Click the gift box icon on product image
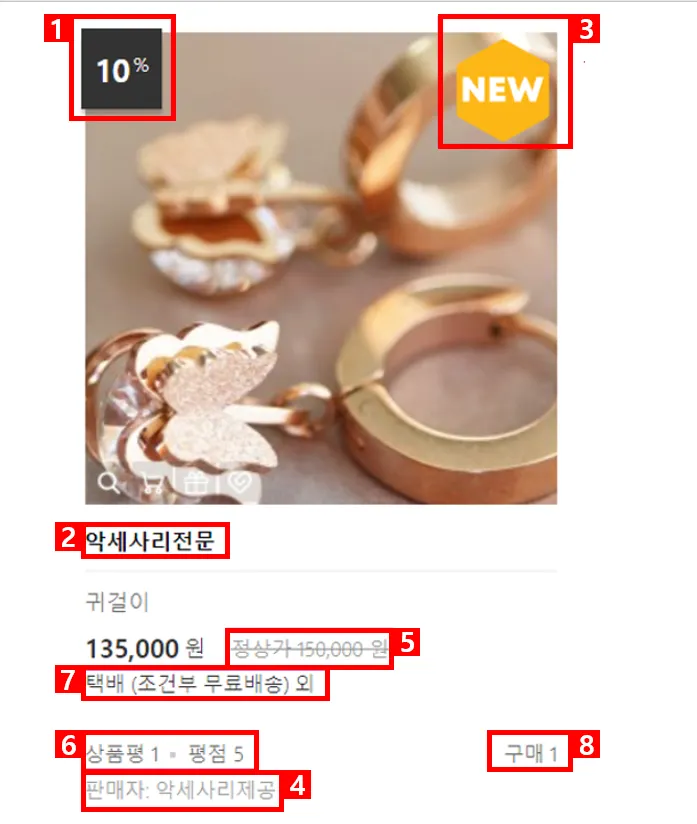The image size is (697, 824). 196,482
